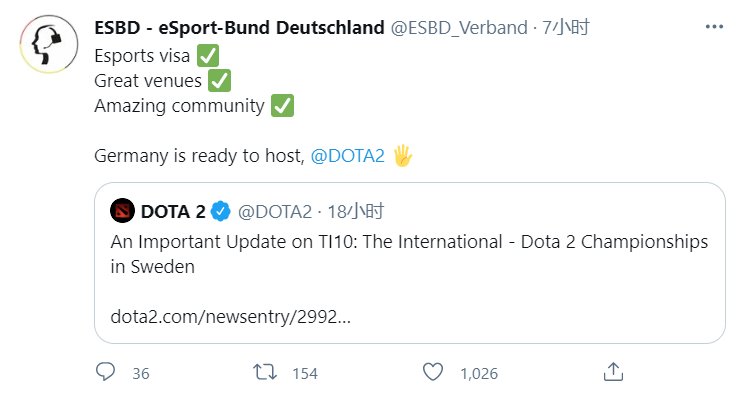Open ESBD - eSport-Bund Deutschland display name
745x397 pixels.
coord(239,28)
